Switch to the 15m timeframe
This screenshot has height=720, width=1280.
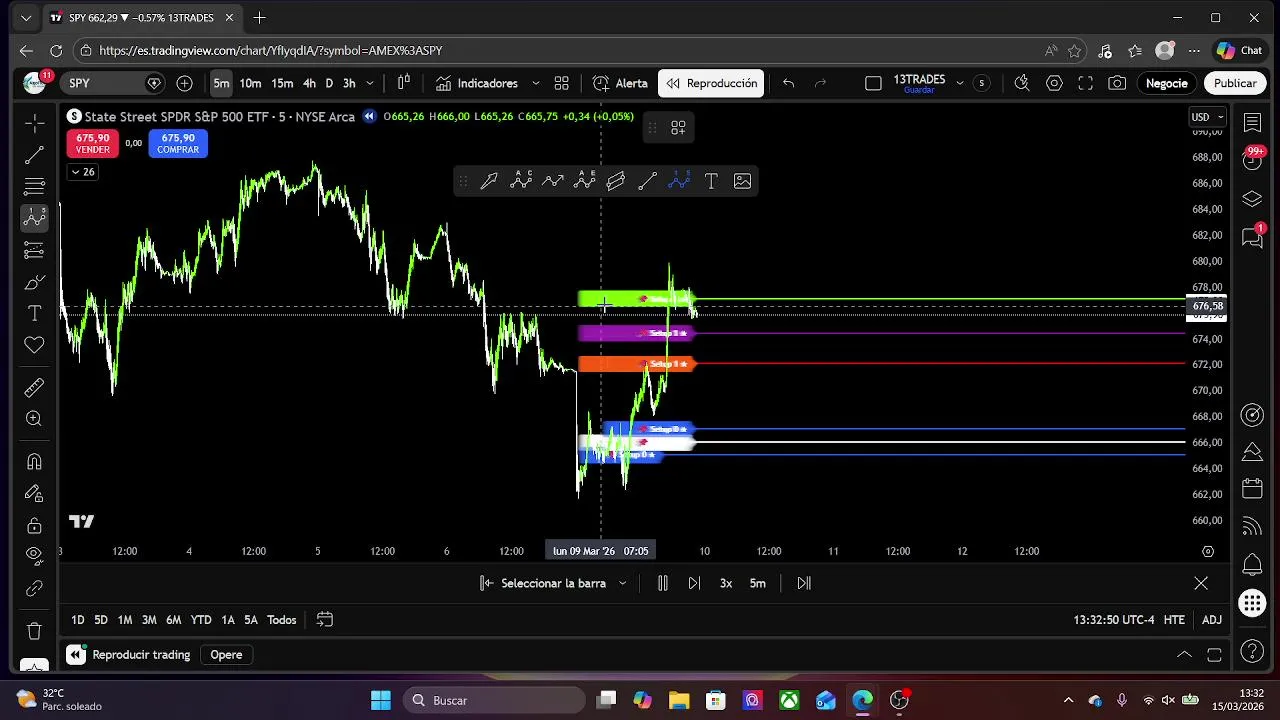(282, 83)
